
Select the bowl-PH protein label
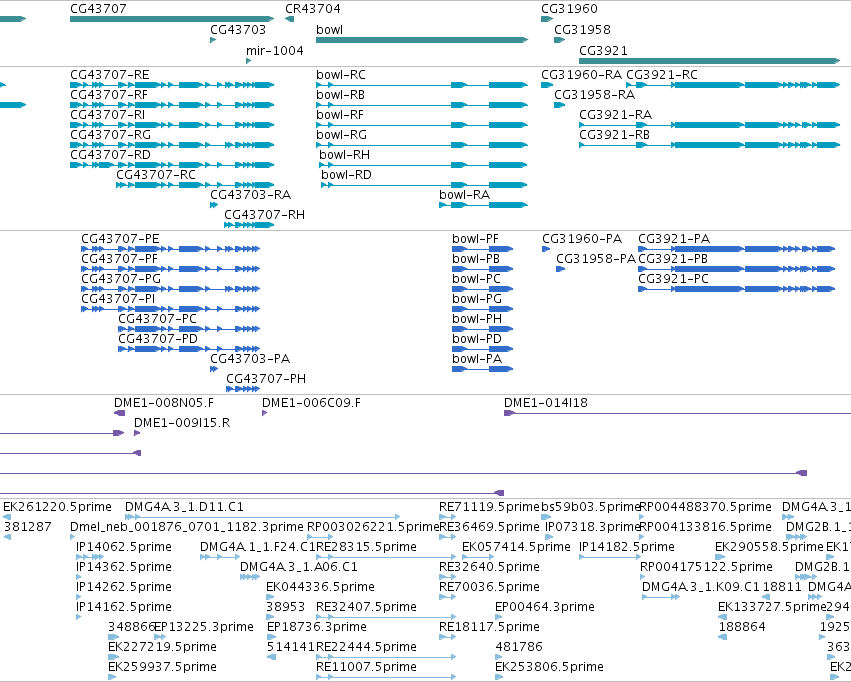click(x=477, y=320)
